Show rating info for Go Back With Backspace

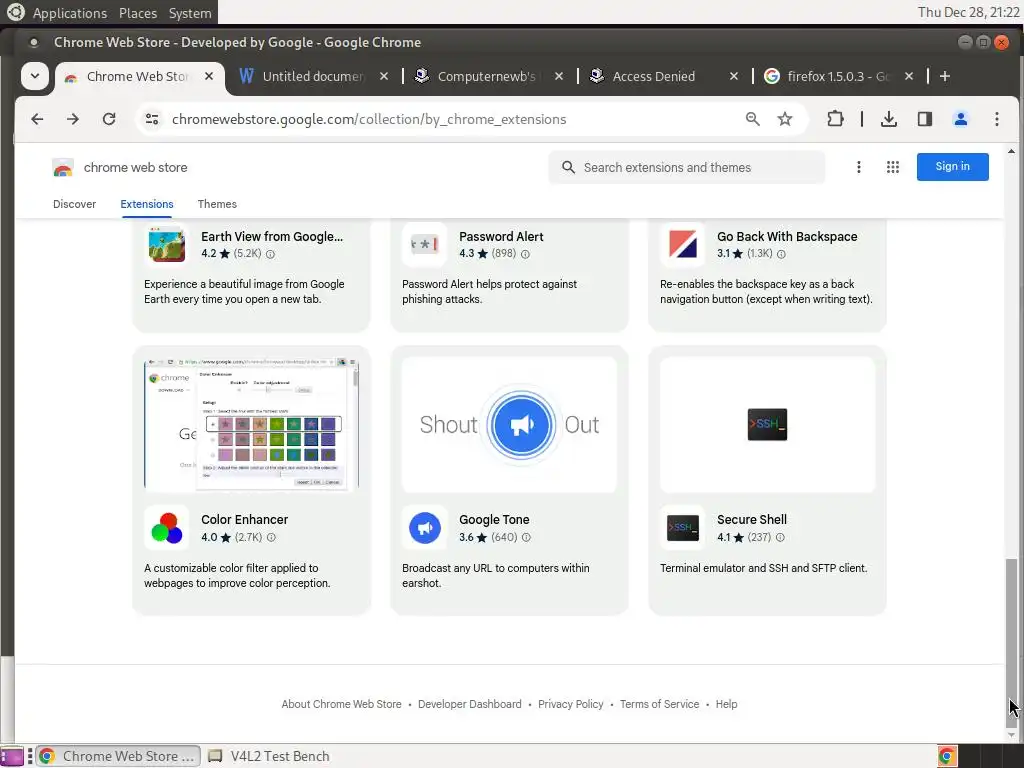(781, 254)
